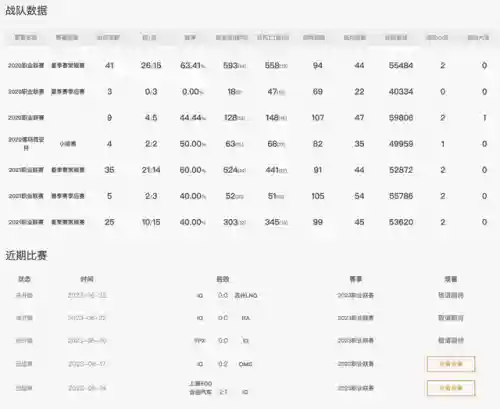The height and width of the screenshot is (409, 500).
Task: Select the 21/14 win-loss record
Action: [x=151, y=170]
